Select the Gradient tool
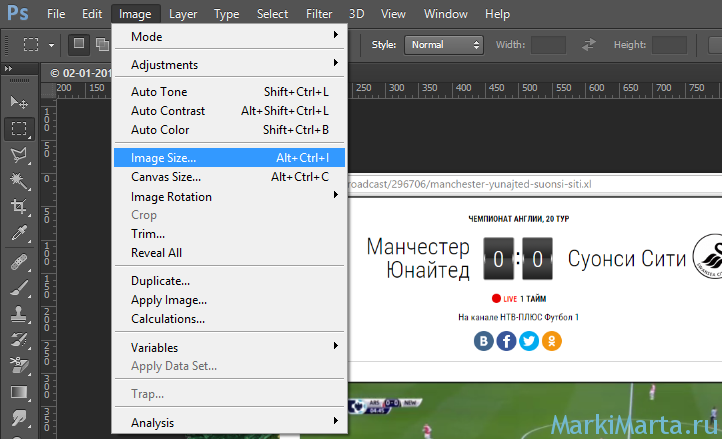The height and width of the screenshot is (439, 722). point(18,392)
